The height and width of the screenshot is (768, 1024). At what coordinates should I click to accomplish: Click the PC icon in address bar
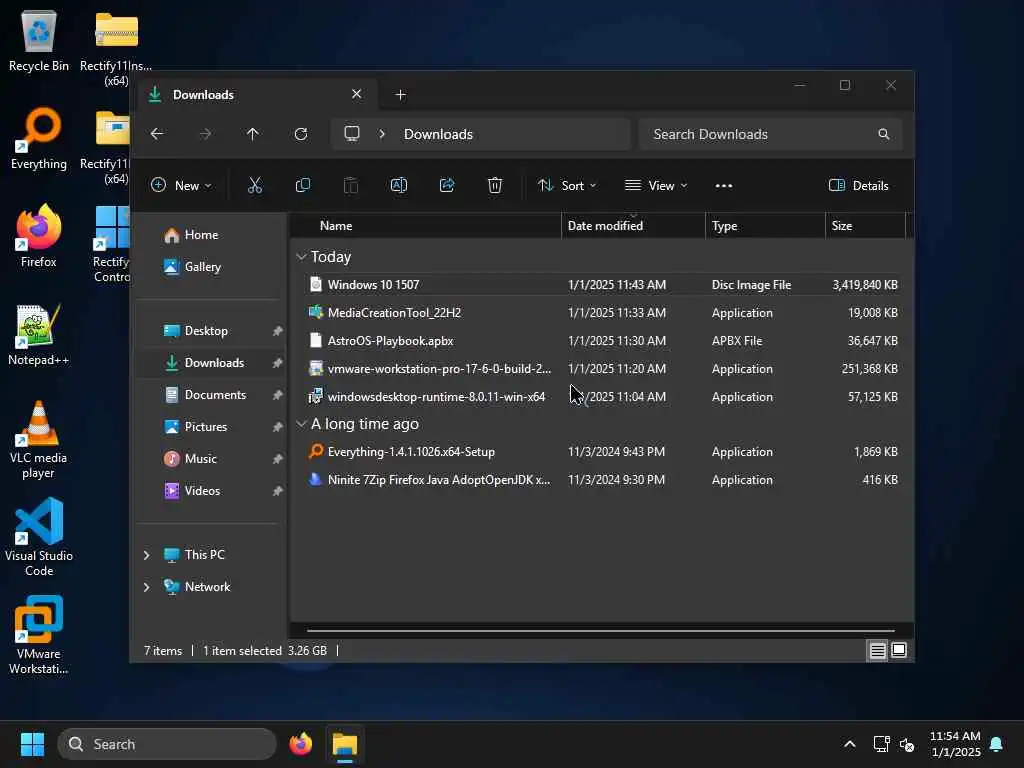point(352,134)
